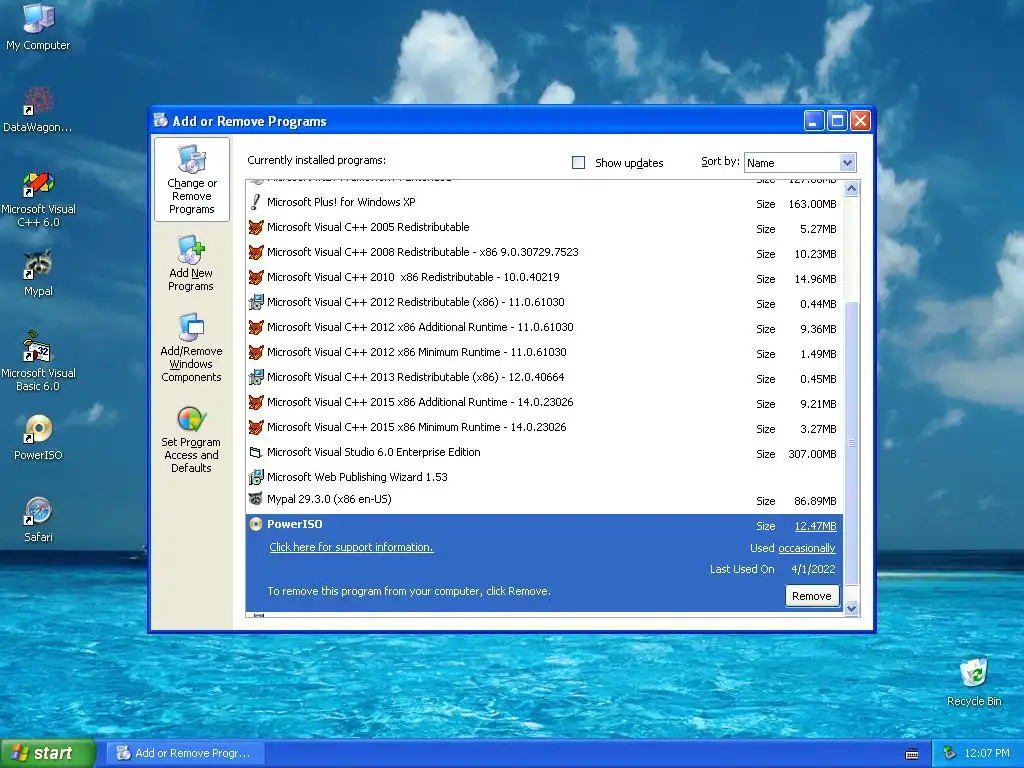The width and height of the screenshot is (1024, 768).
Task: Open Set Program Access and Defaults
Action: pos(191,440)
